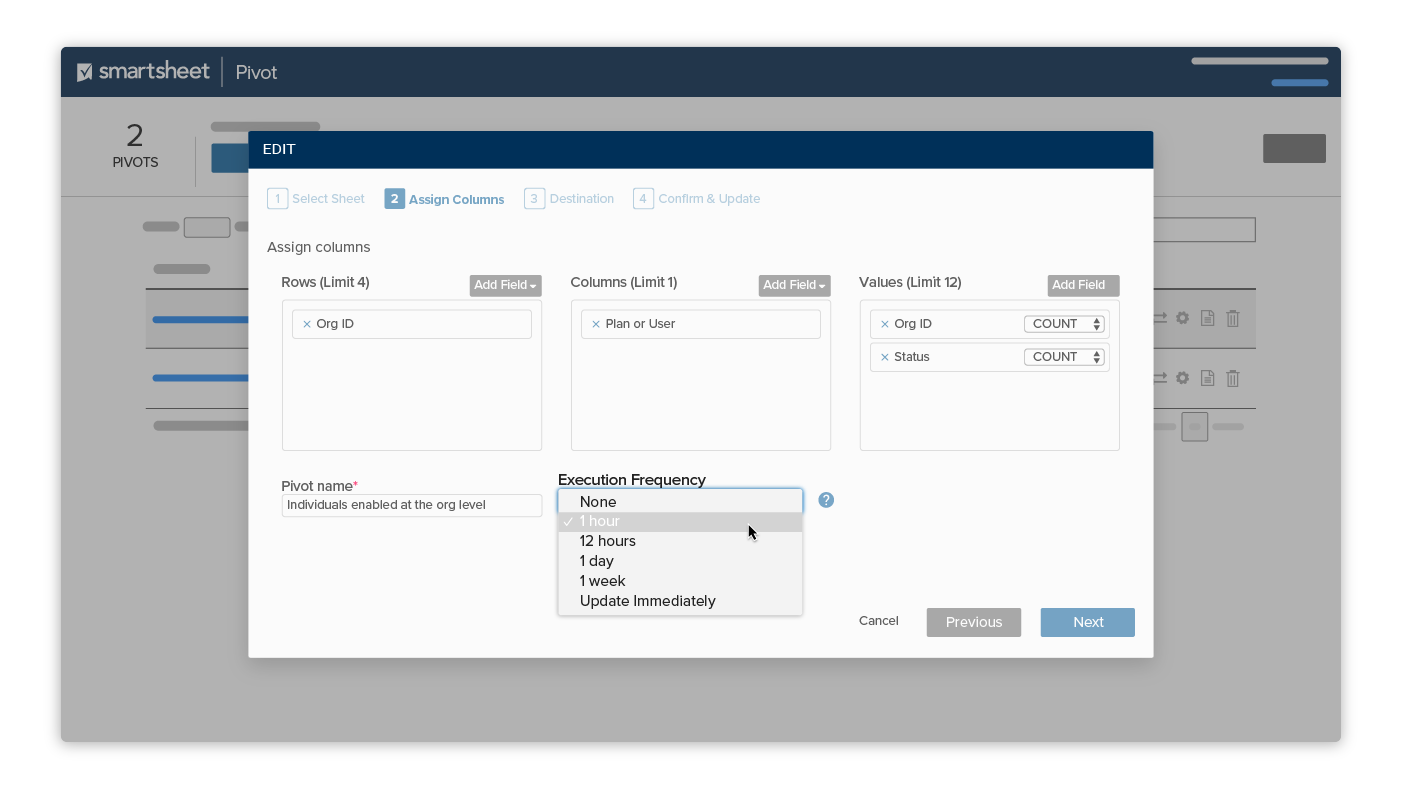
Task: Click the Smartsheet logo
Action: click(143, 72)
